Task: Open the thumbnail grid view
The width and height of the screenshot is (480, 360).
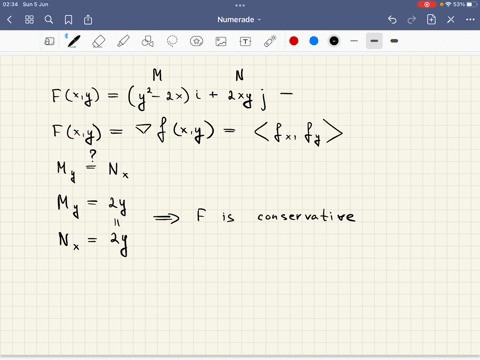Action: tap(29, 20)
